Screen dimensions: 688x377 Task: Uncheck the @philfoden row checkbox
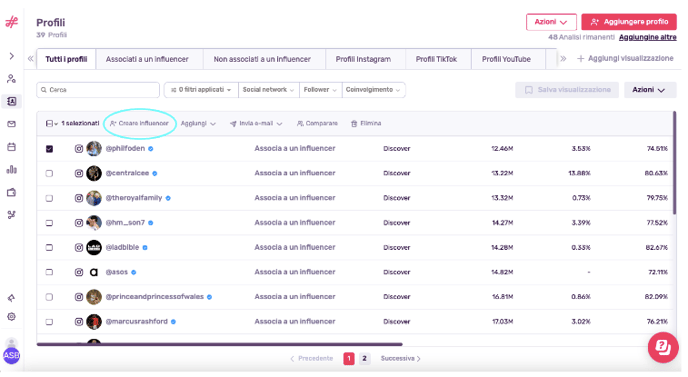click(x=50, y=149)
